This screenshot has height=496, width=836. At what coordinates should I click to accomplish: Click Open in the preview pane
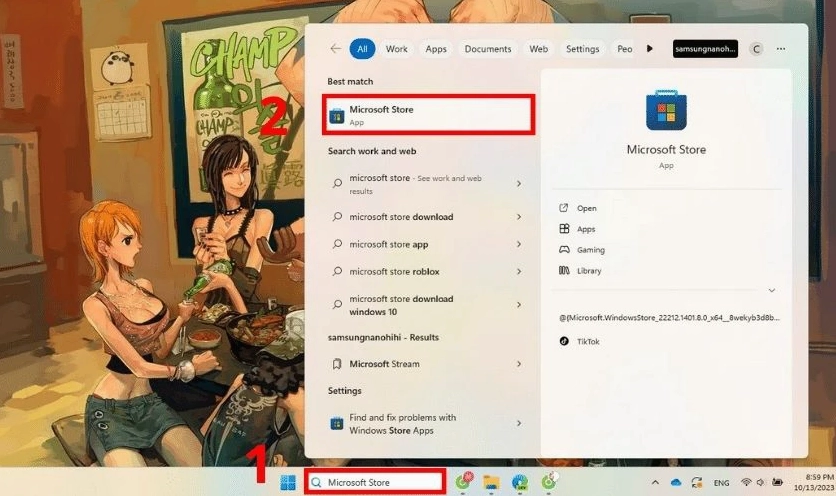tap(586, 209)
